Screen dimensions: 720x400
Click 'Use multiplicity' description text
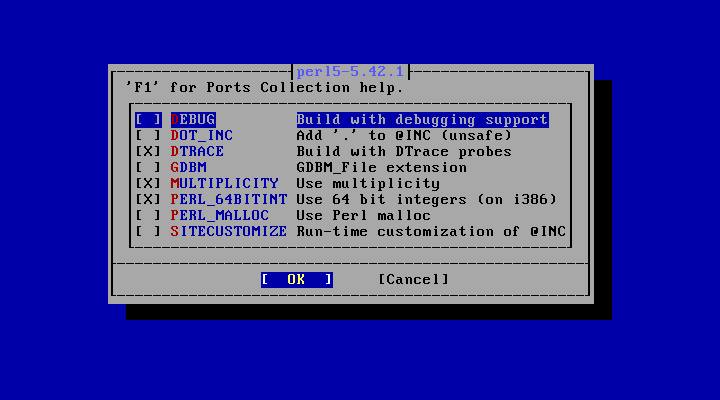(x=368, y=184)
